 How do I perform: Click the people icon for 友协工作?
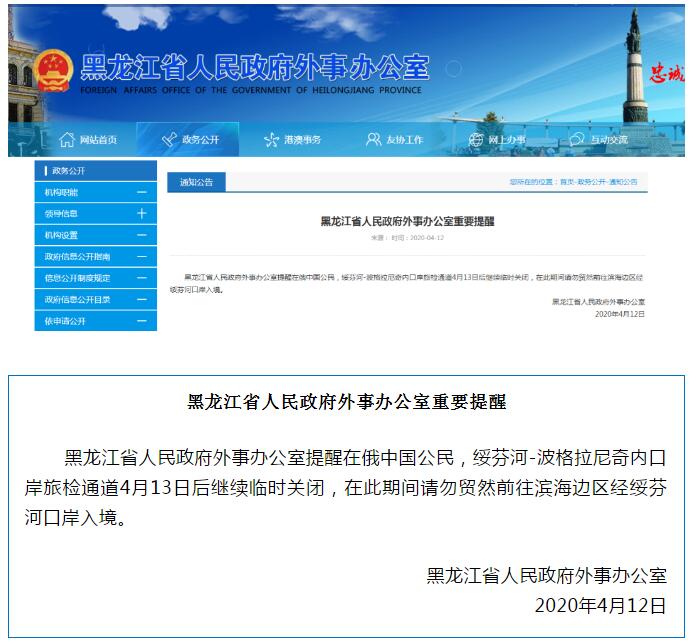click(373, 139)
